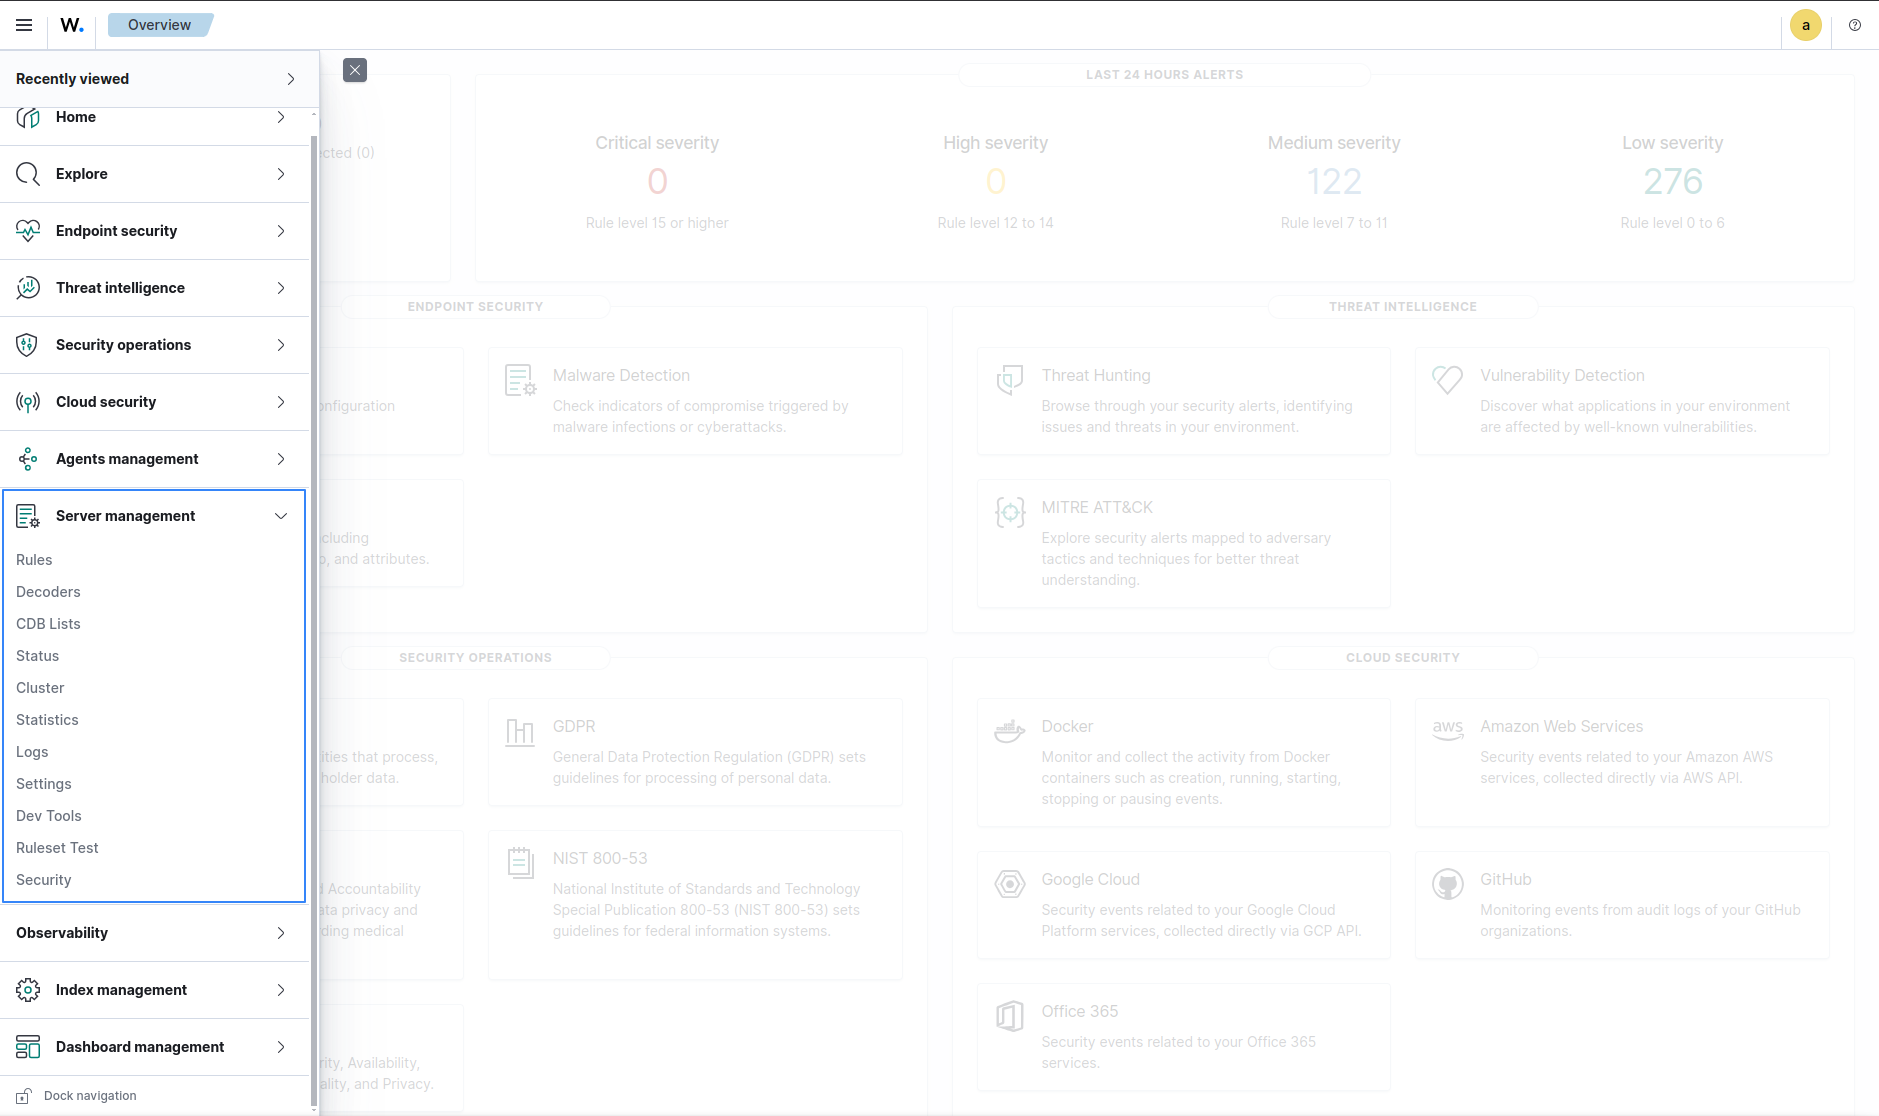Click the Wazuh W. logo

(72, 25)
